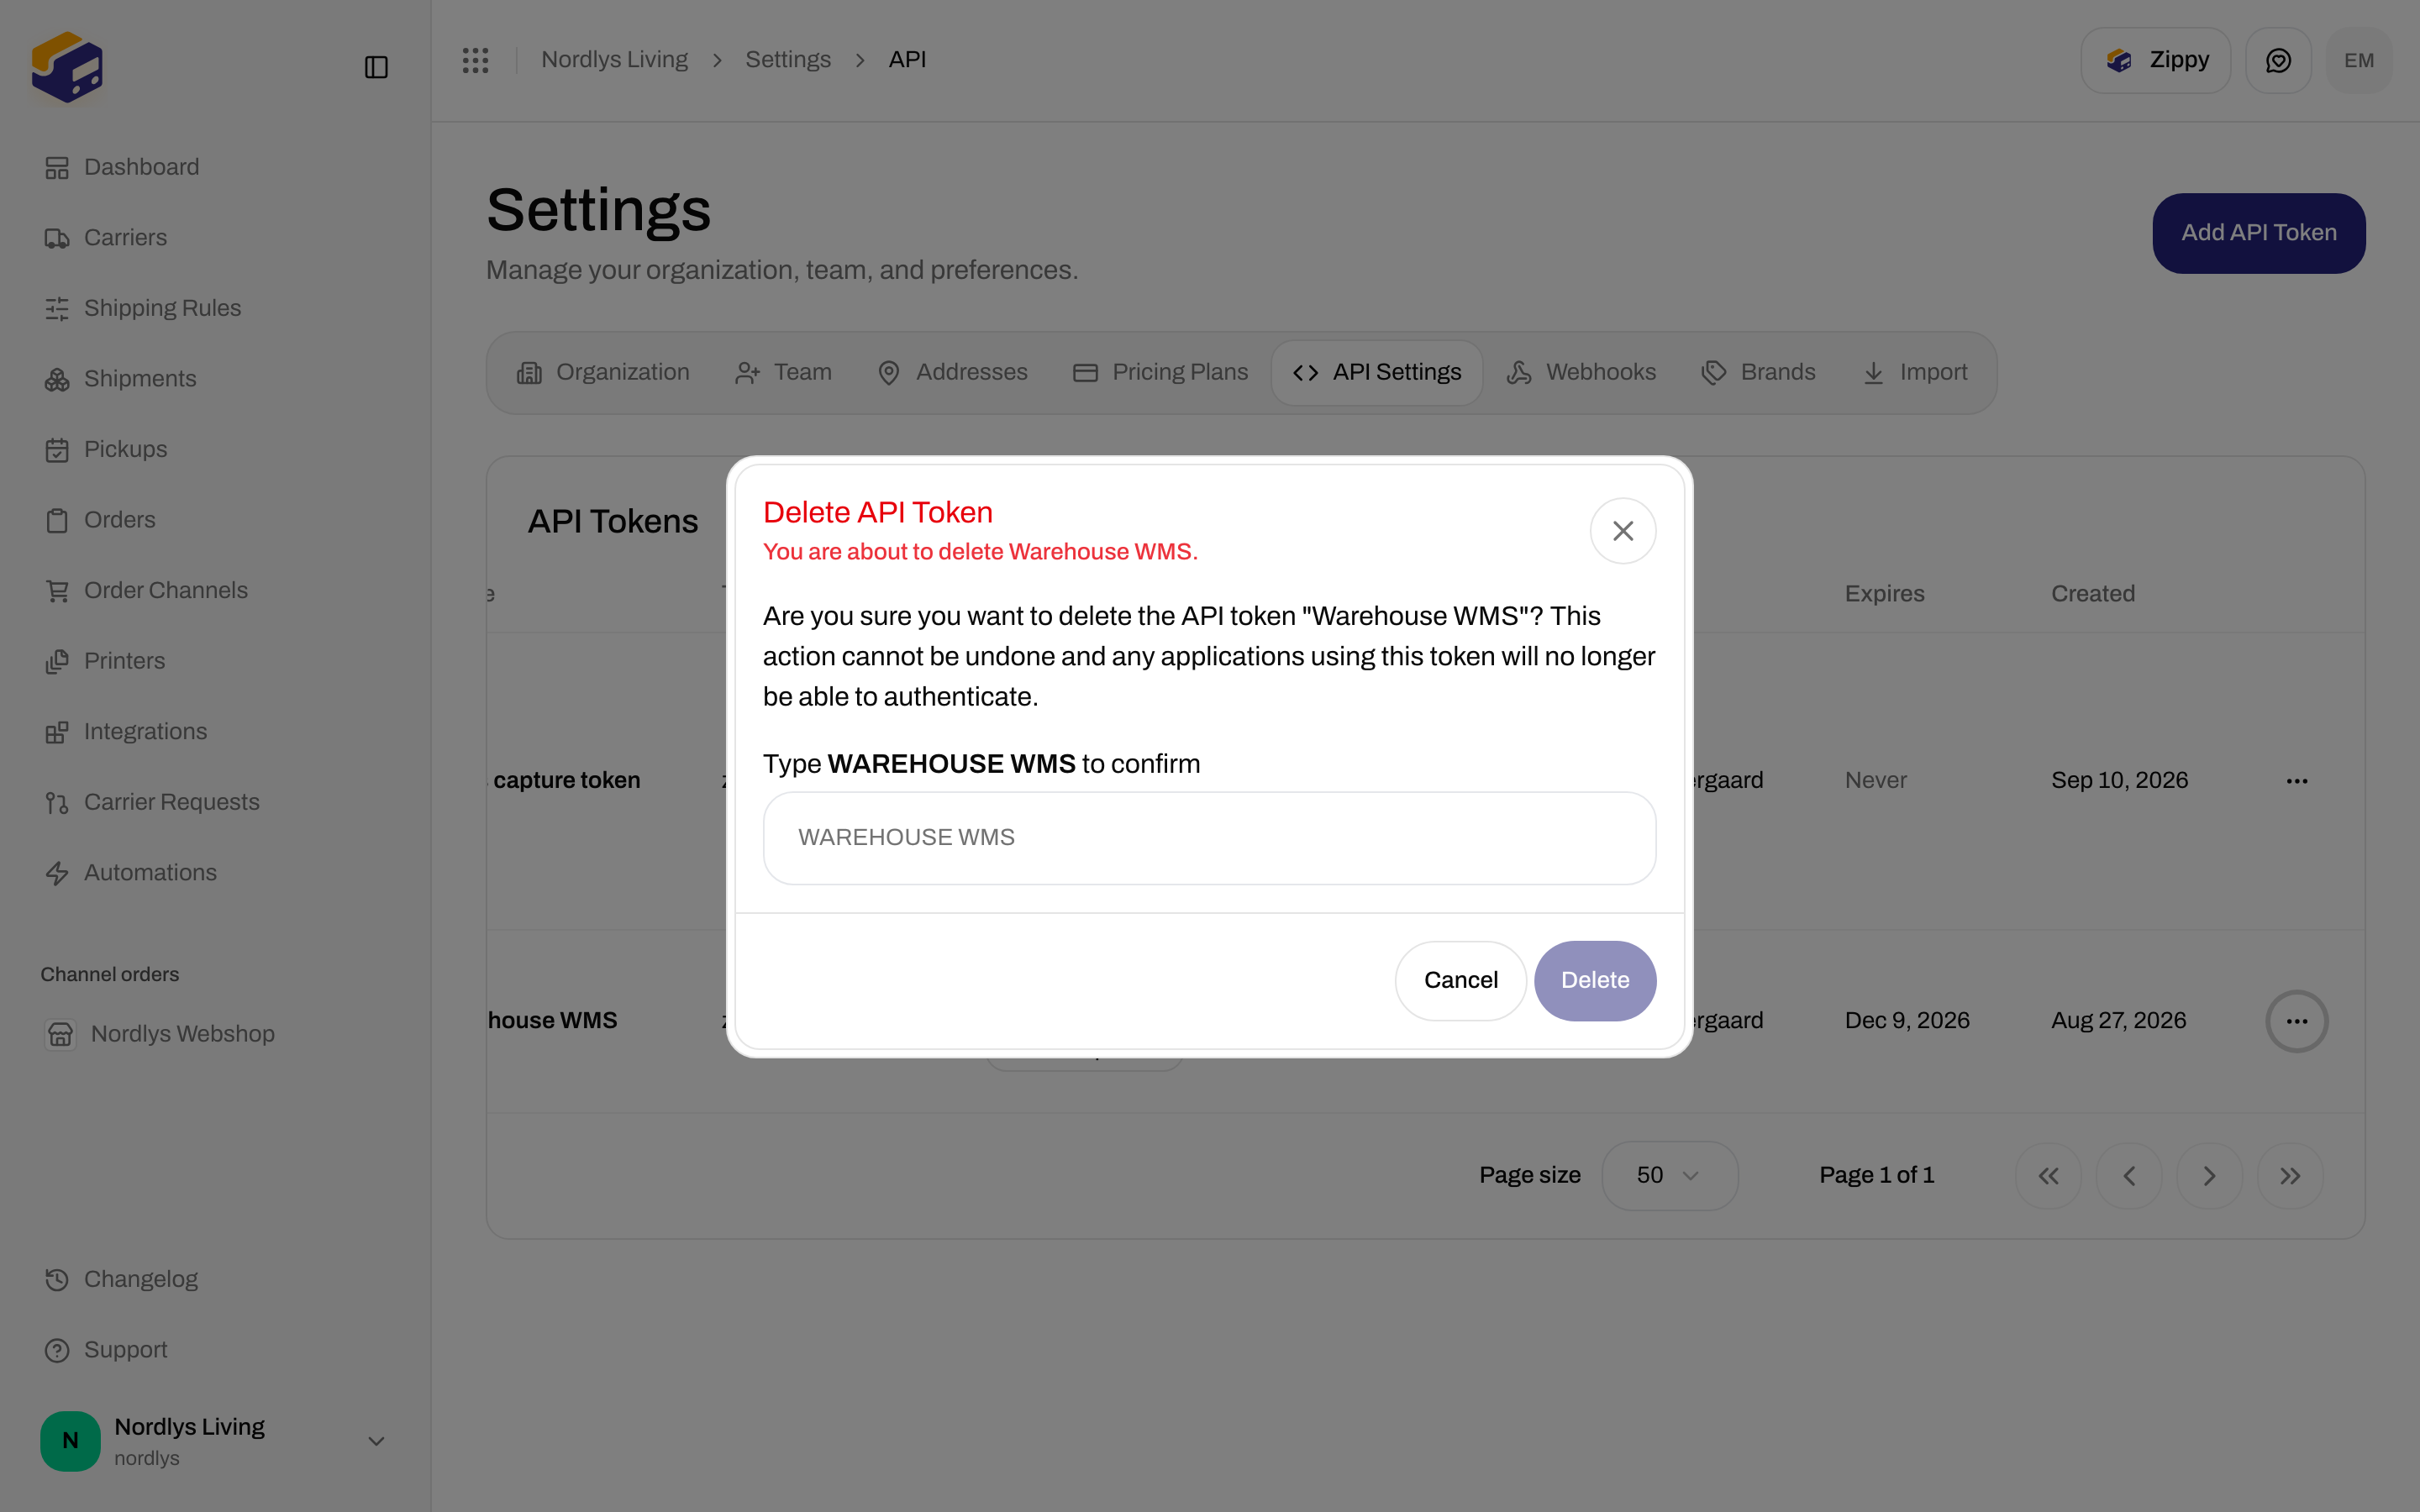
Task: Select the API Settings tab
Action: (1376, 373)
